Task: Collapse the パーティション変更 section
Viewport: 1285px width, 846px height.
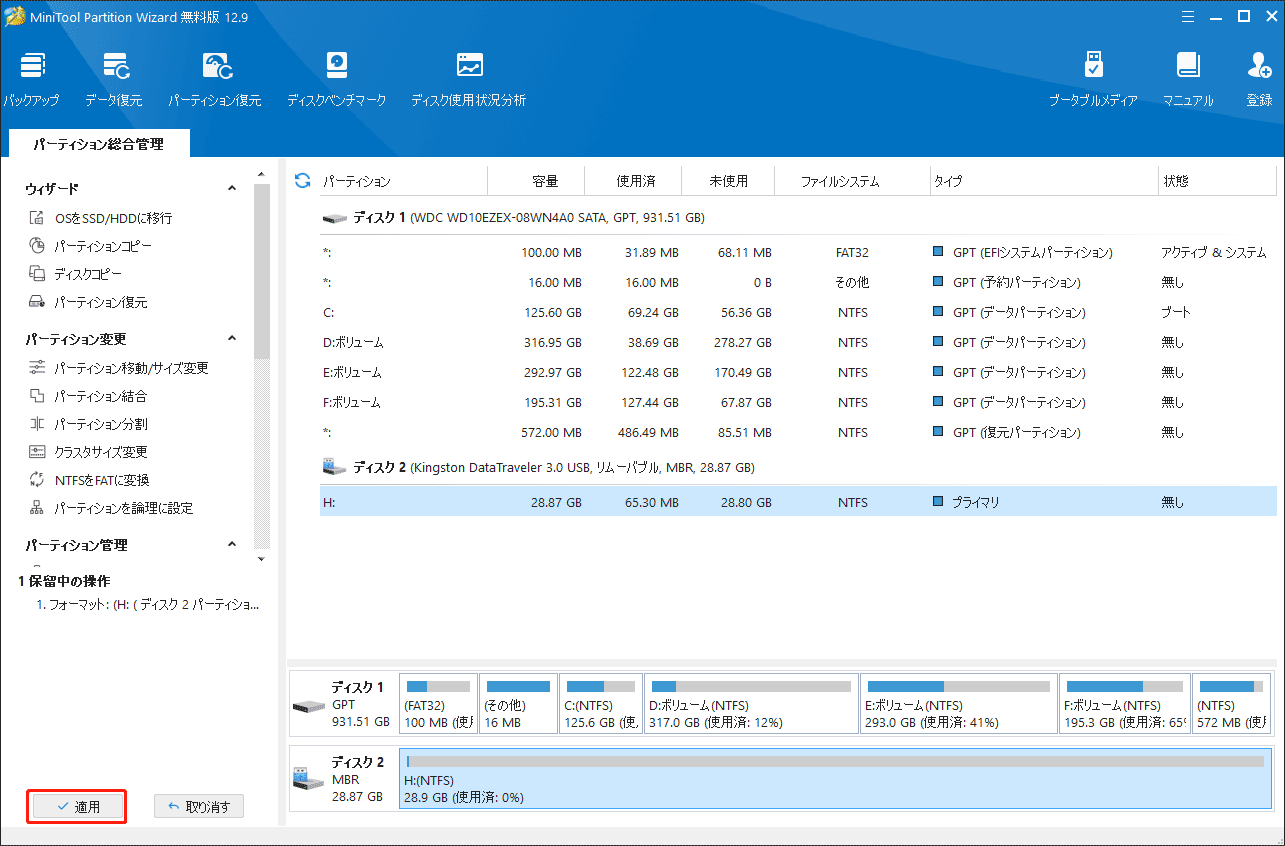Action: pos(232,339)
